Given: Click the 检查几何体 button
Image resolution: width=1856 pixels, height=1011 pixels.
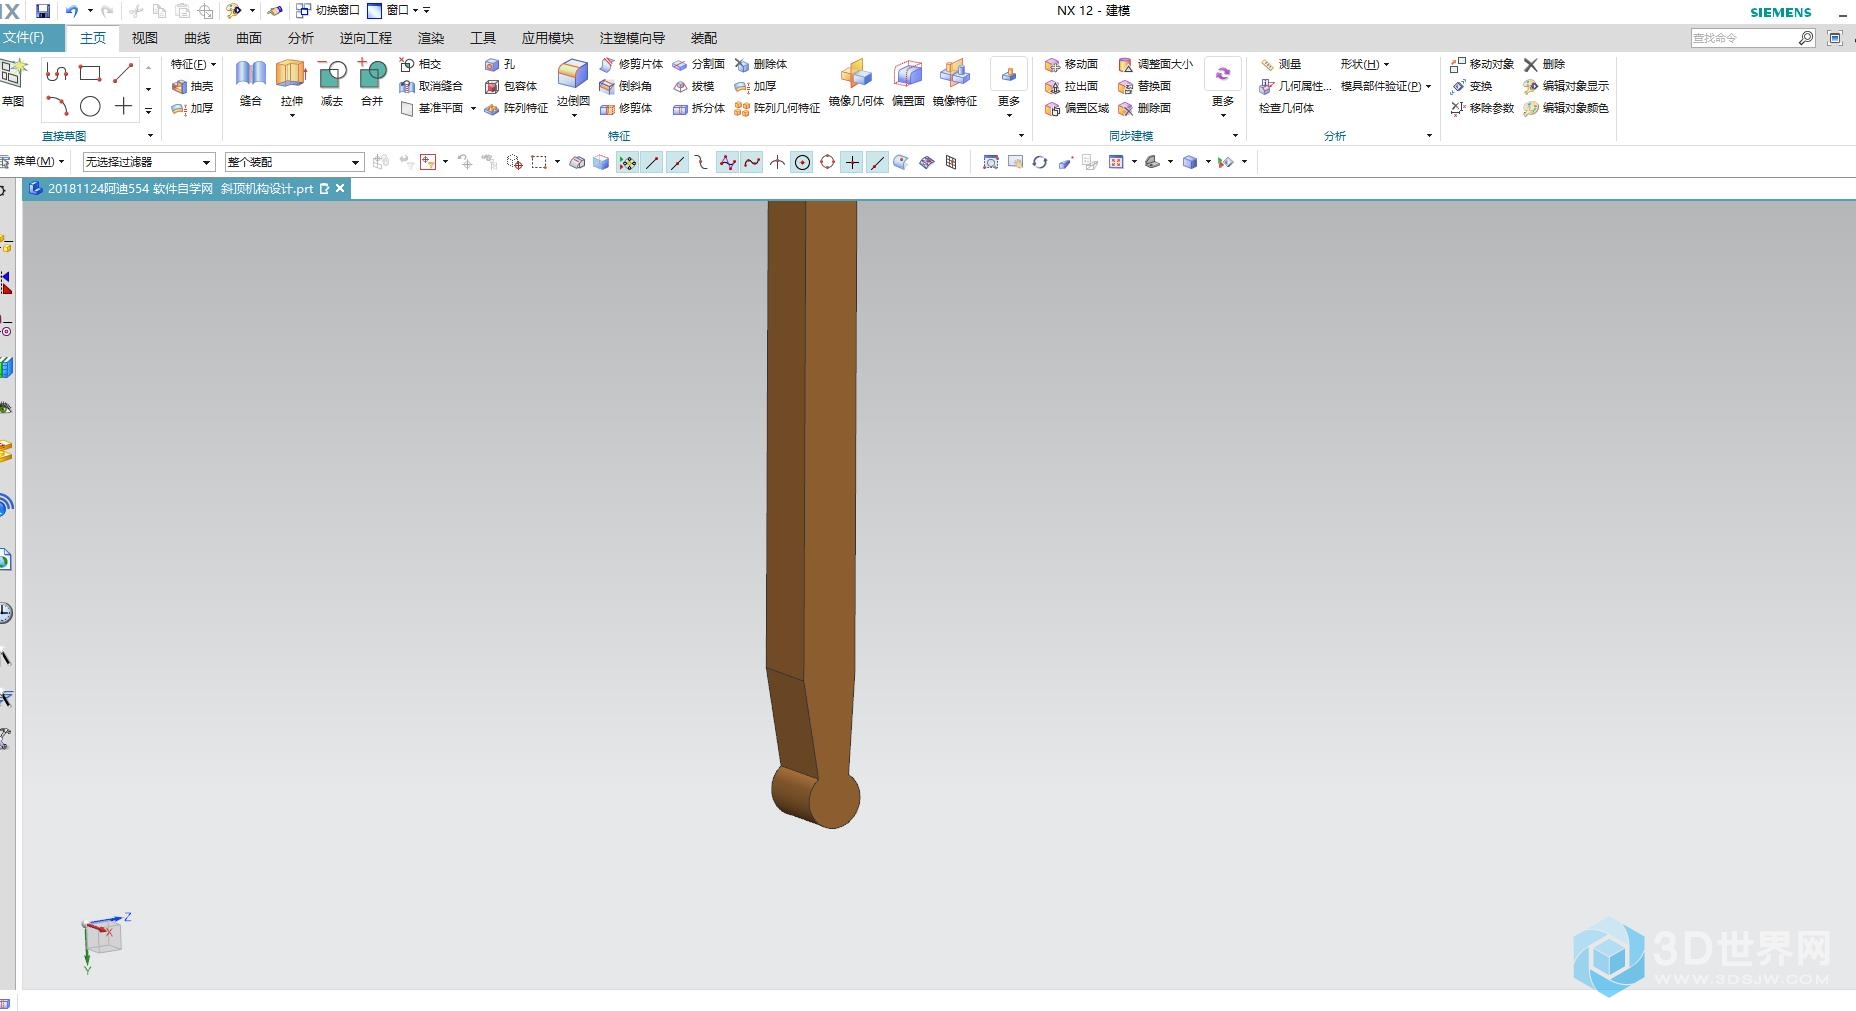Looking at the screenshot, I should click(x=1286, y=108).
